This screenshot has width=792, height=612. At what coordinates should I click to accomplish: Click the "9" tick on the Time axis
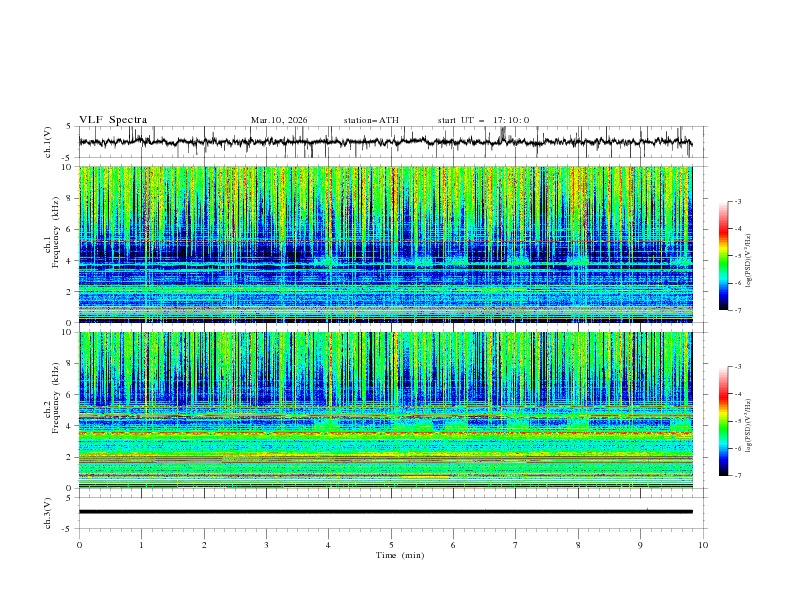click(640, 545)
